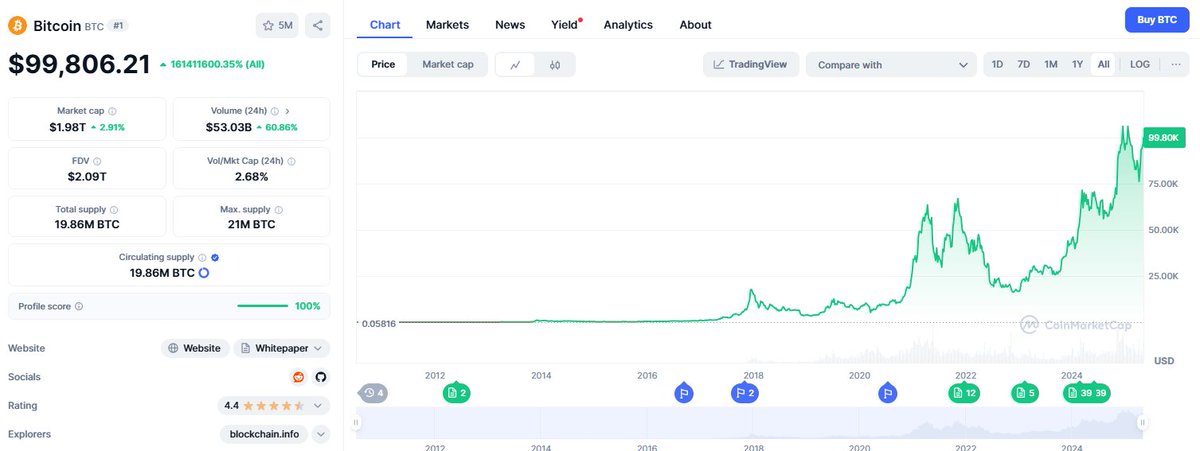Show FDV info tooltip icon
Screen dimensions: 1200x451
[x=97, y=160]
